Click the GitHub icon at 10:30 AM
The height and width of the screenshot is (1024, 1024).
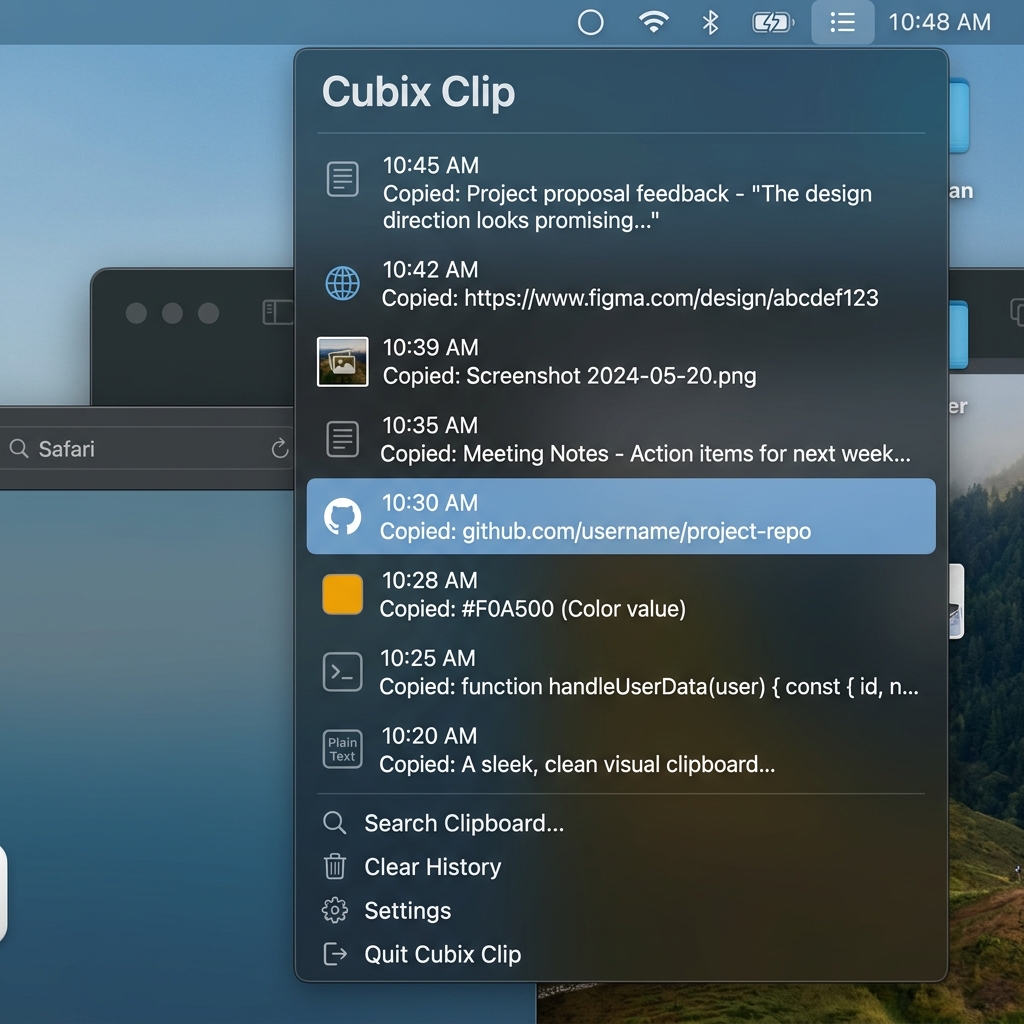[342, 517]
